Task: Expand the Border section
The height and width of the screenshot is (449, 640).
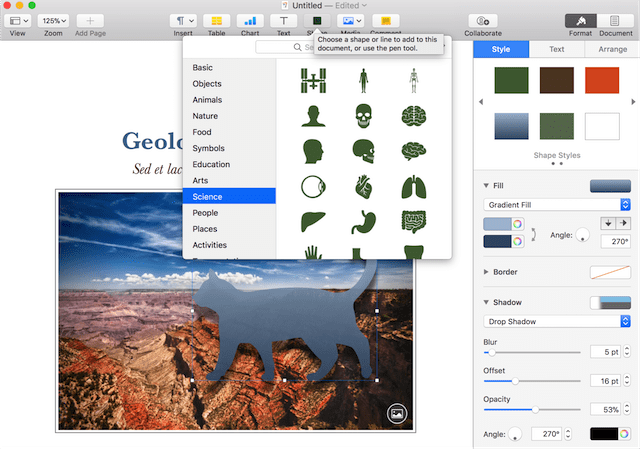Action: [x=487, y=271]
